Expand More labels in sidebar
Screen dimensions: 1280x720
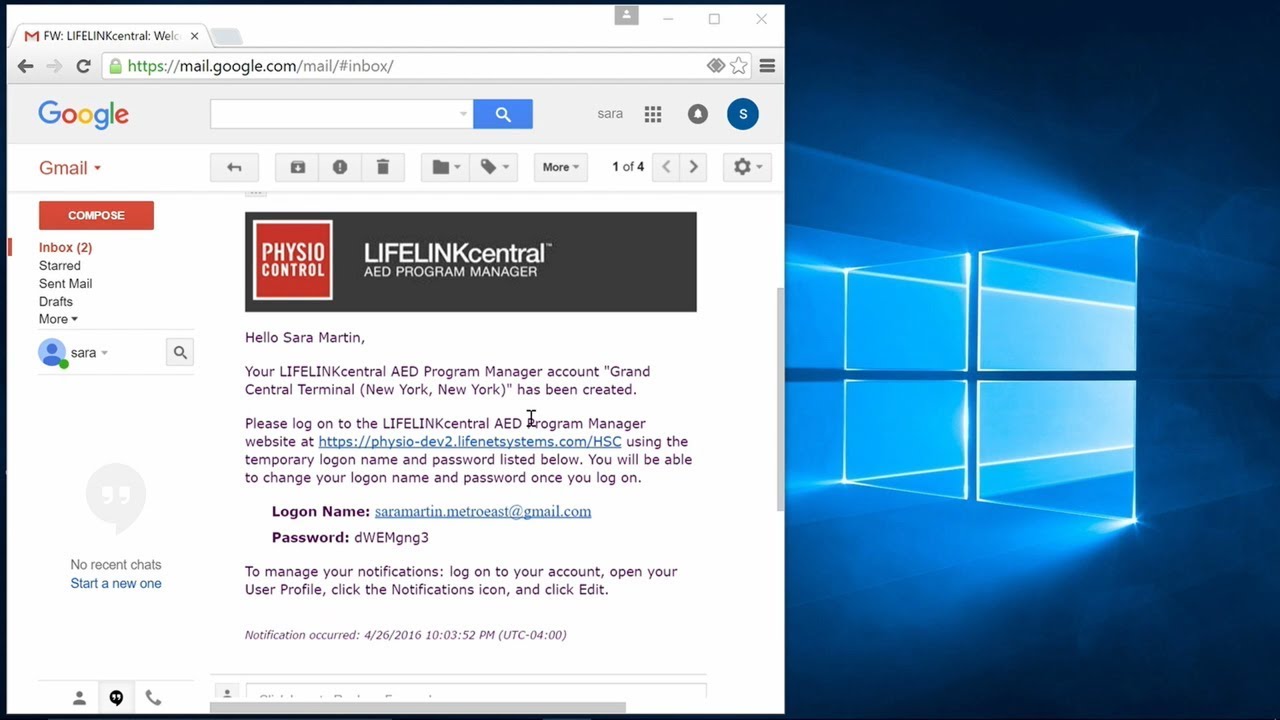pyautogui.click(x=58, y=319)
